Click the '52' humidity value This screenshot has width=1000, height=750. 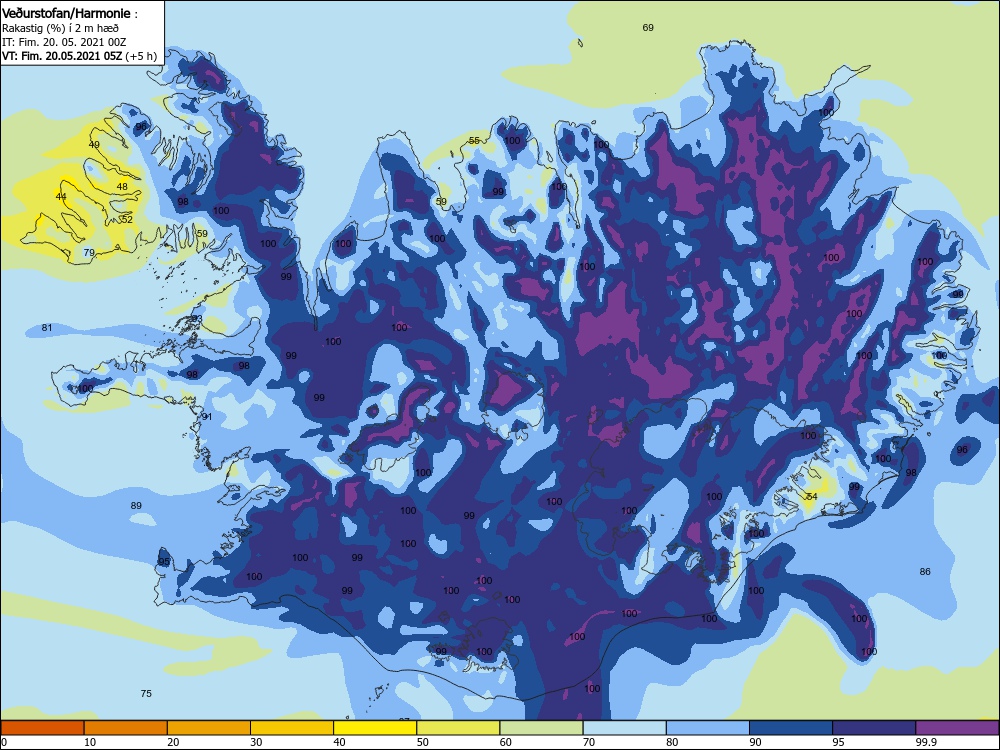click(128, 219)
